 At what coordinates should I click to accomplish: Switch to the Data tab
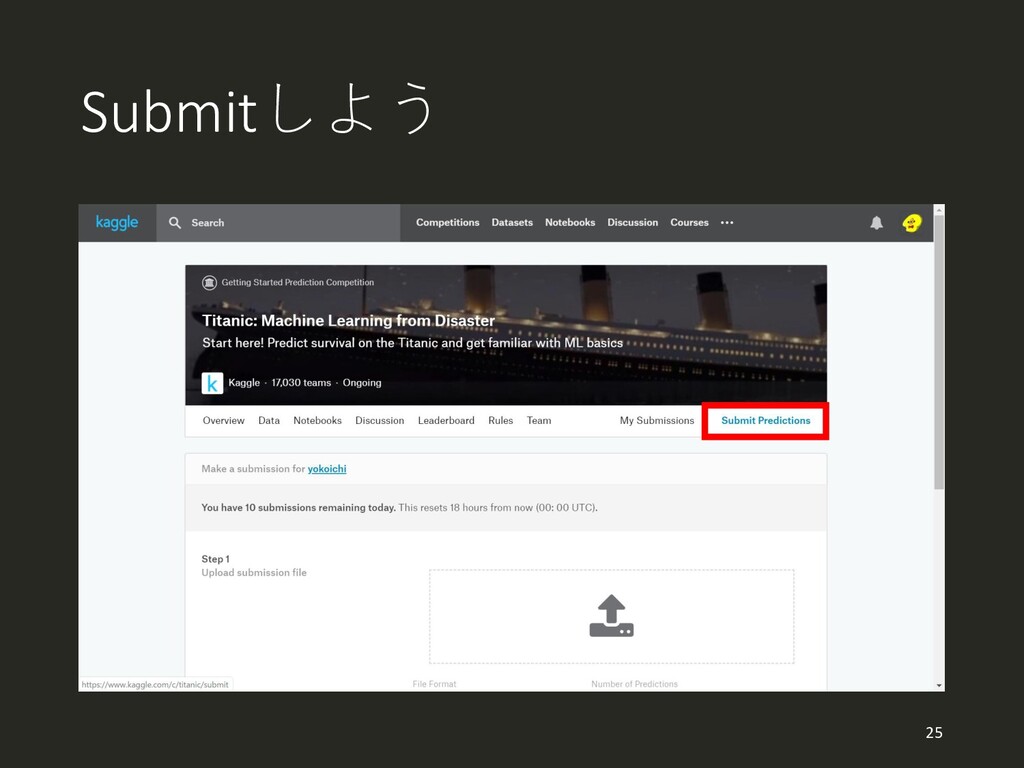[268, 421]
